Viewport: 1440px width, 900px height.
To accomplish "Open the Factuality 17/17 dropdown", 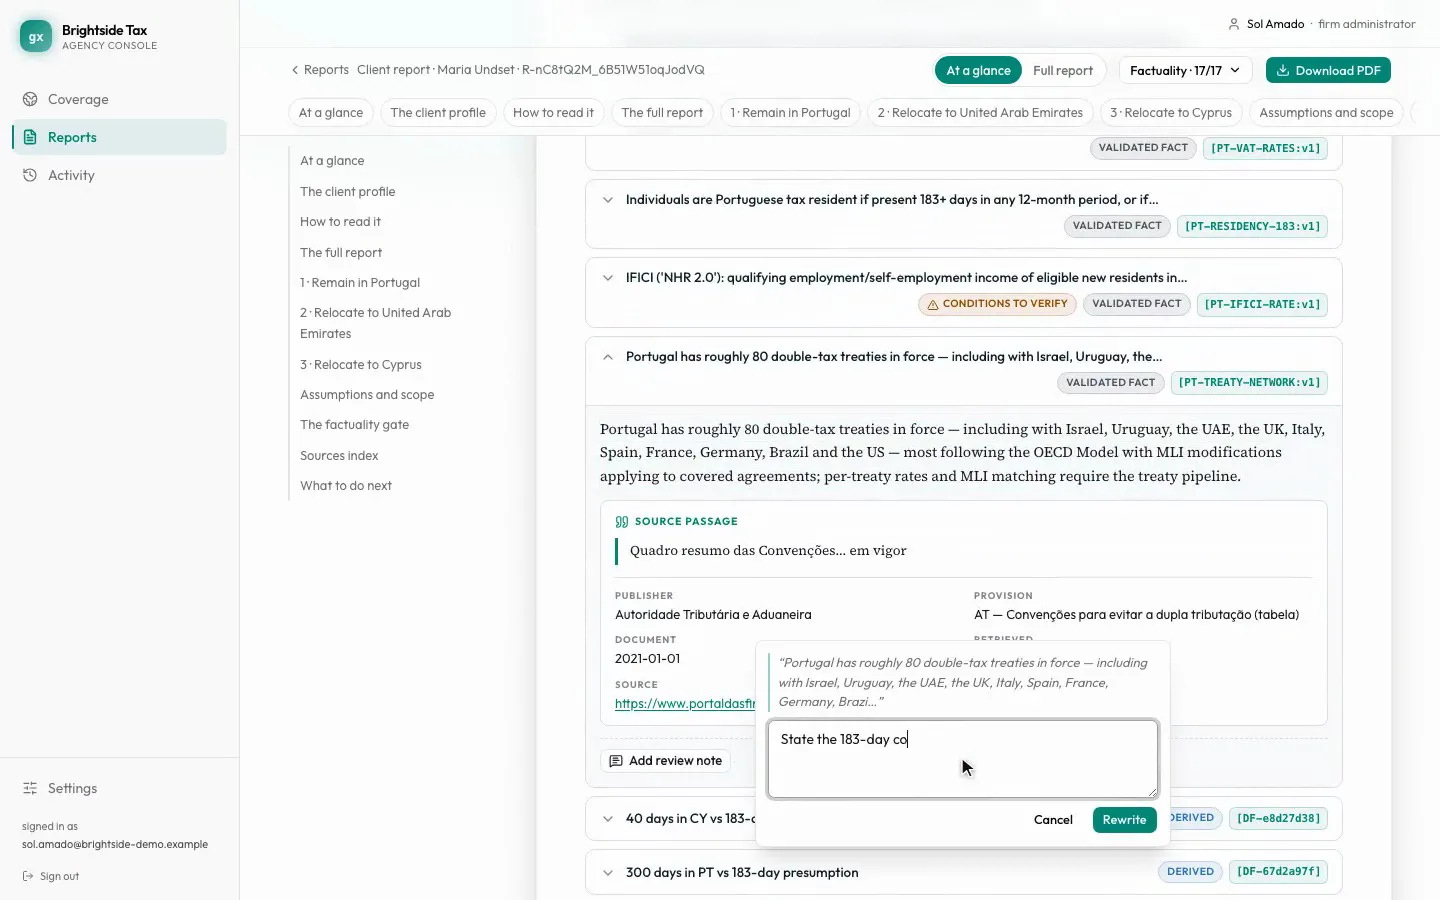I will click(1185, 70).
